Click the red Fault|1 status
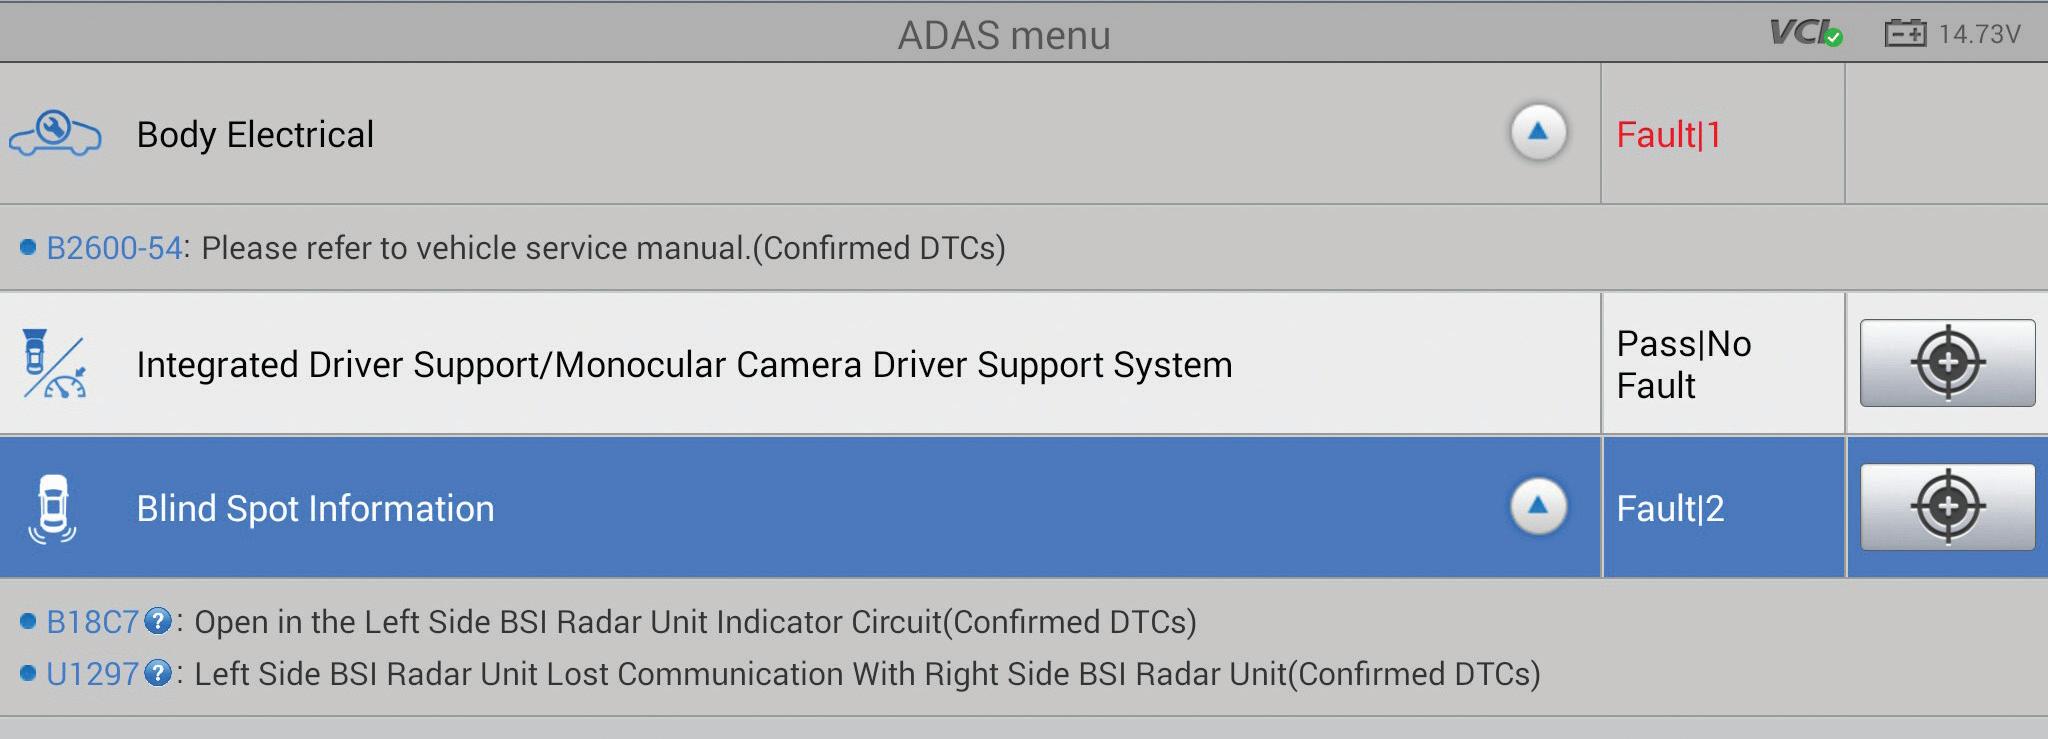 tap(1668, 135)
